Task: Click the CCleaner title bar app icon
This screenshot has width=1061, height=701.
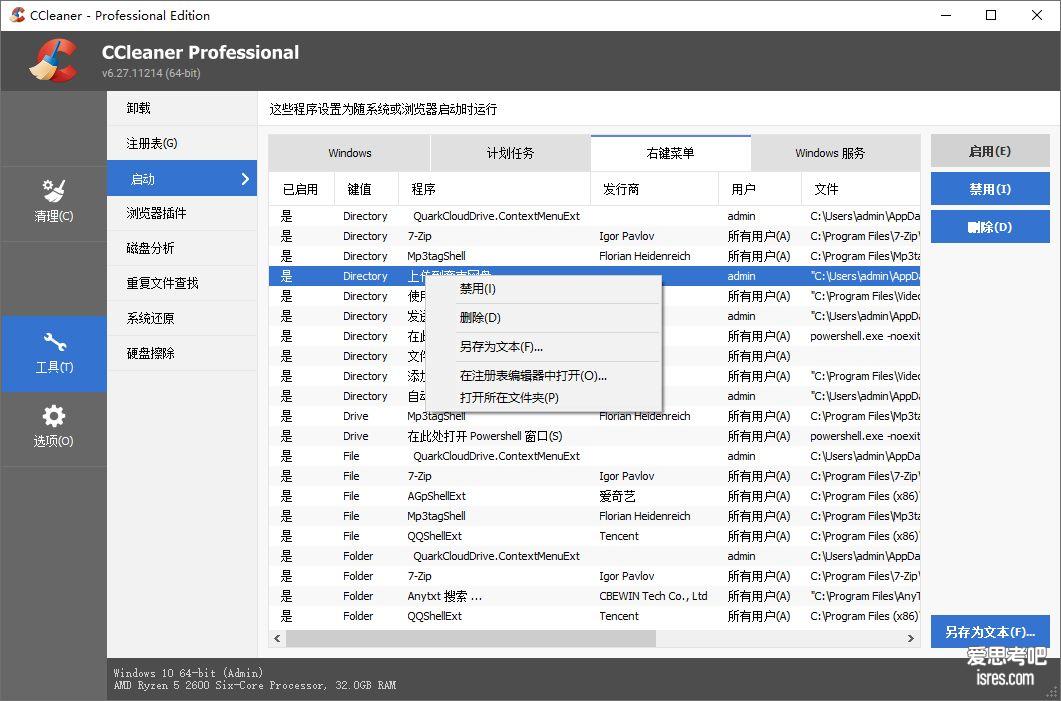Action: [x=17, y=15]
